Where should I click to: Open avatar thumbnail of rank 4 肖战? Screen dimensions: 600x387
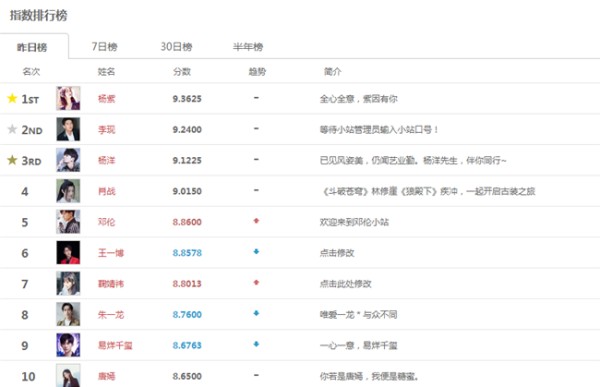68,191
